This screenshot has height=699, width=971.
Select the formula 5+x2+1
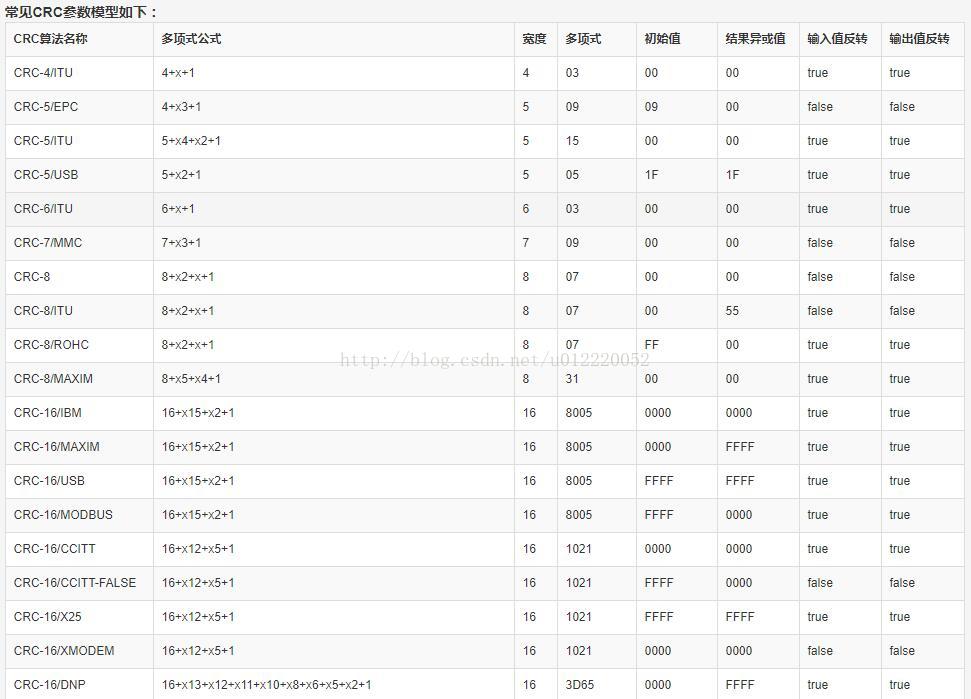point(181,175)
